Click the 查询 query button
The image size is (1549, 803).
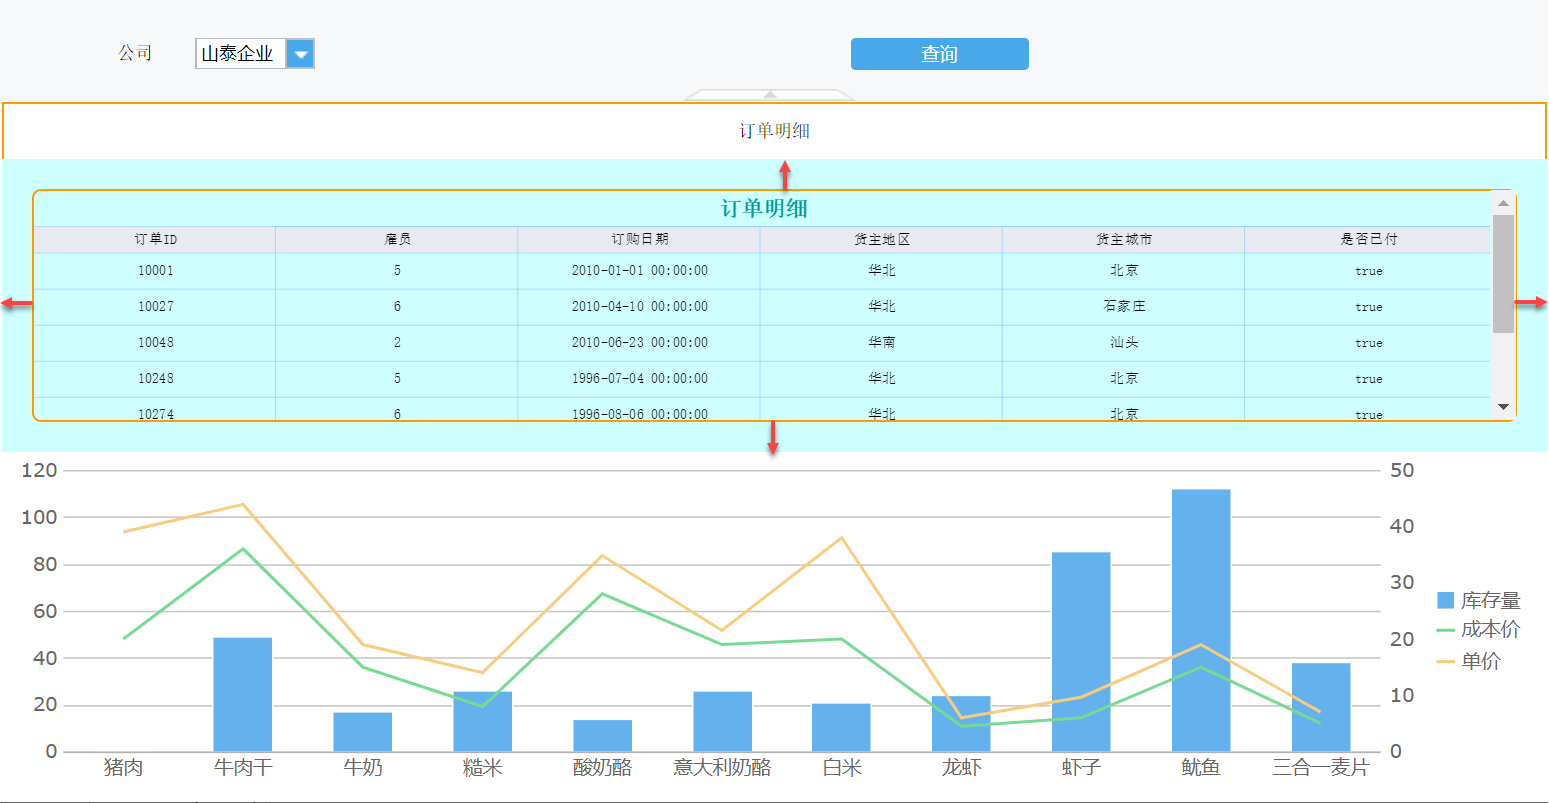click(939, 54)
